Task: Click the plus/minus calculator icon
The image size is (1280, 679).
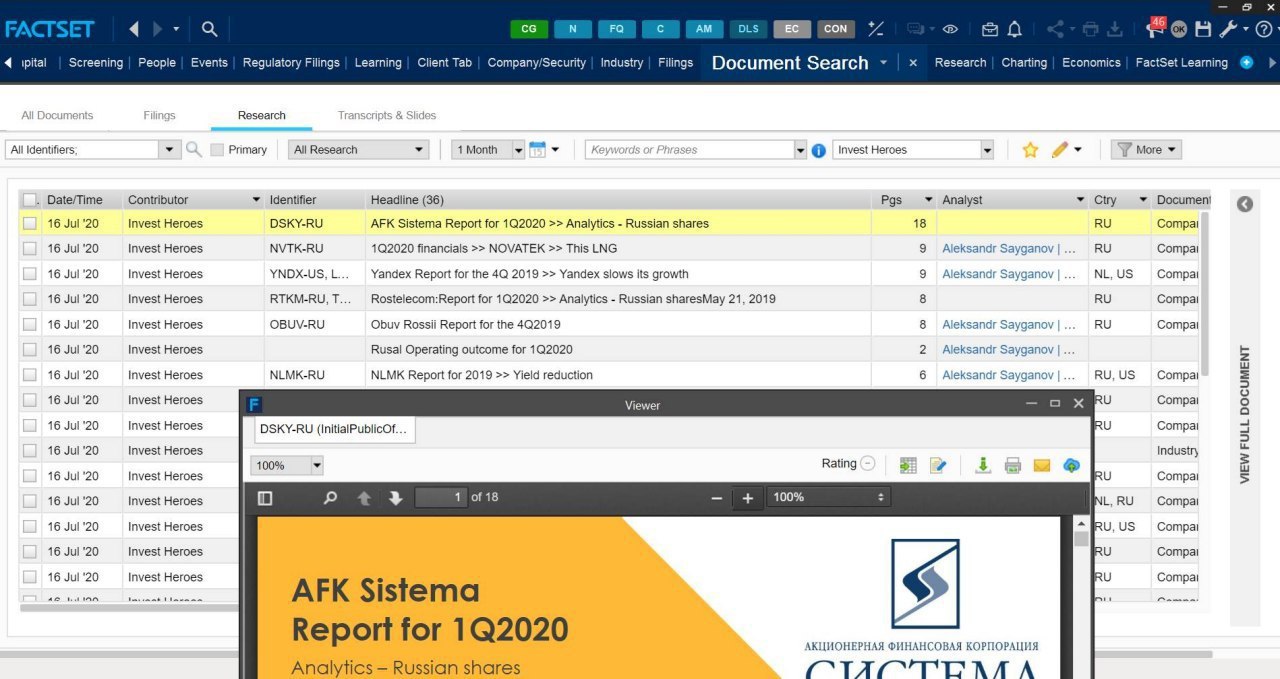Action: [876, 29]
